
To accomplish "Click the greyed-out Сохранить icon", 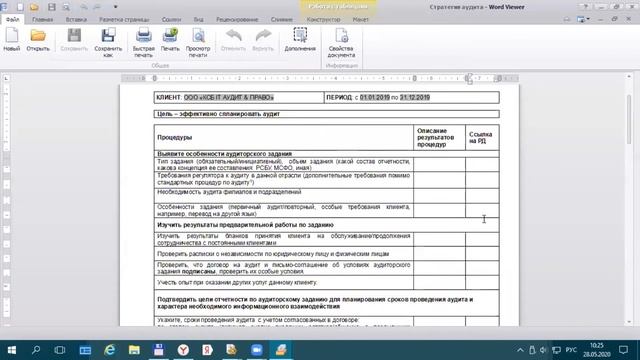I will [74, 36].
